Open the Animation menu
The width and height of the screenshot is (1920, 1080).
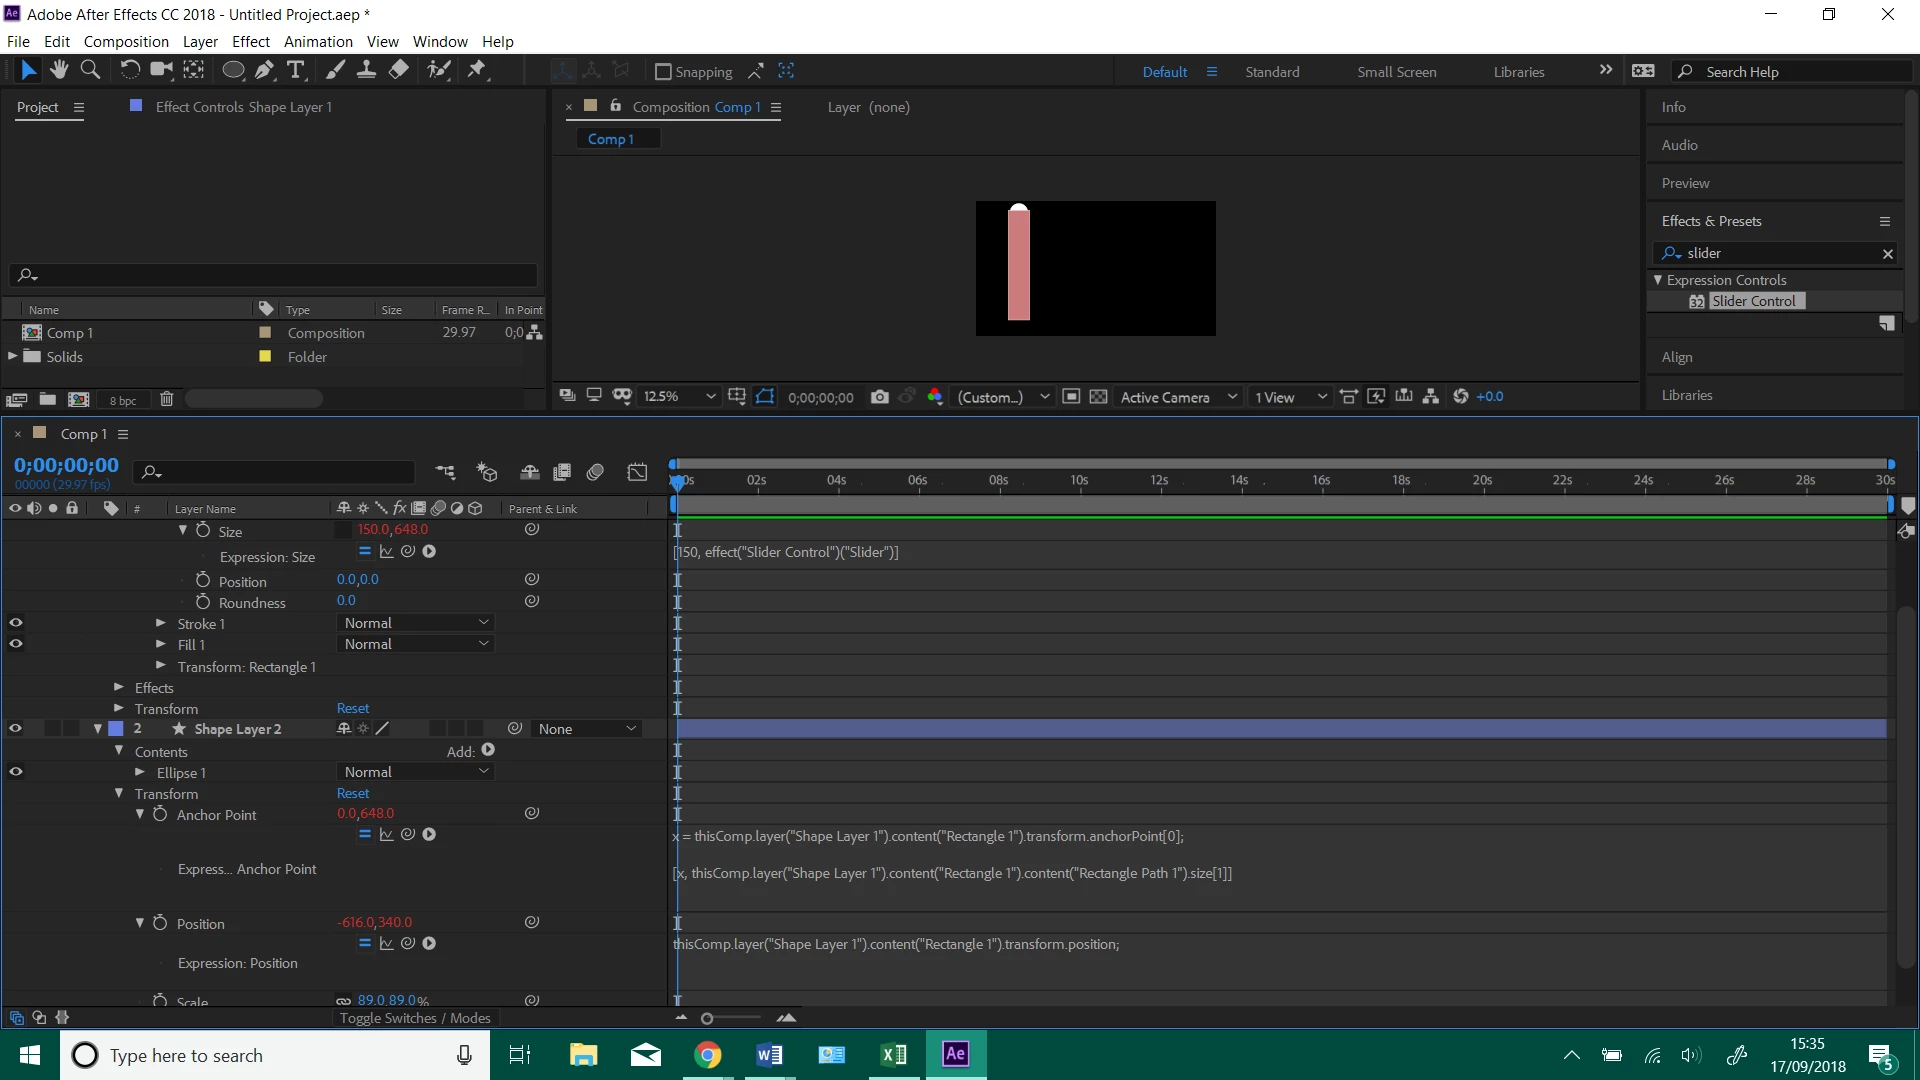318,42
